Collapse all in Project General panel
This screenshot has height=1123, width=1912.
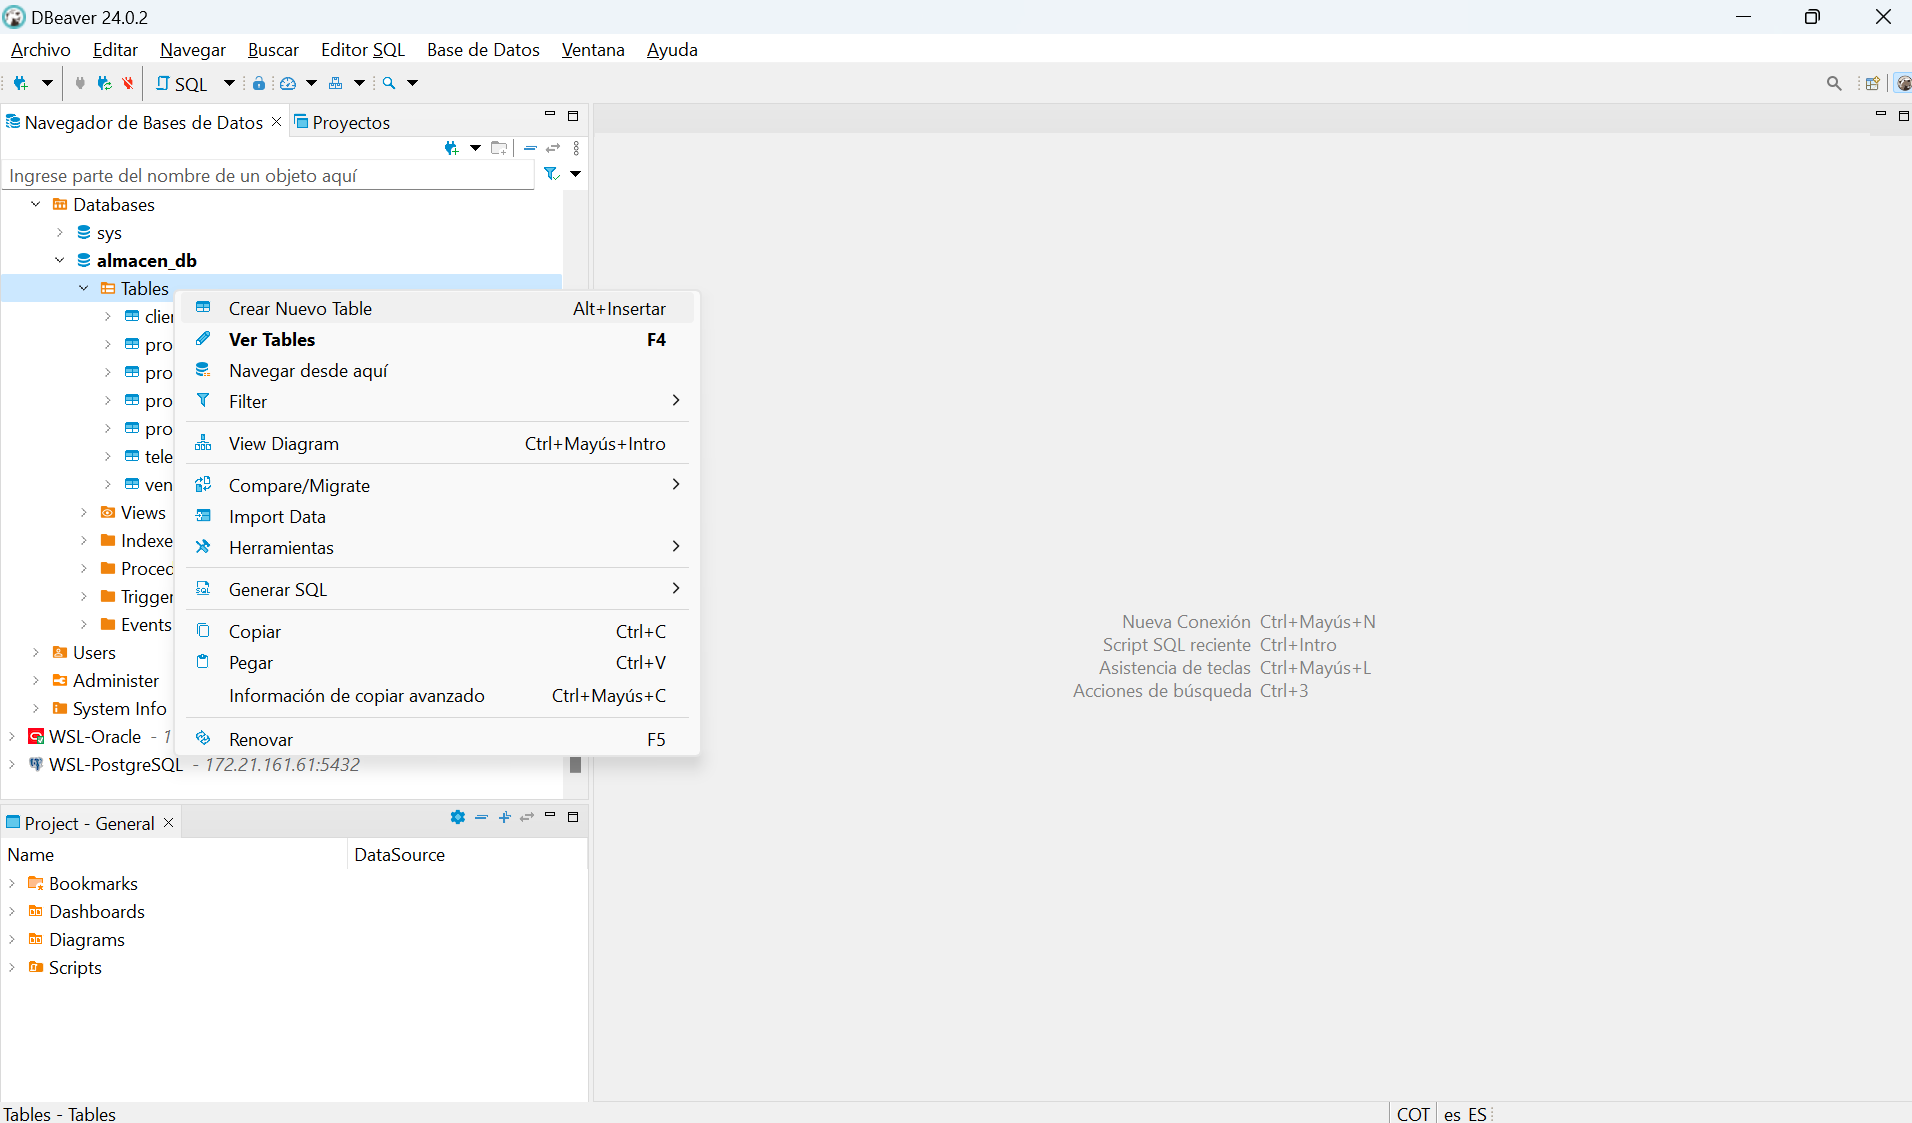tap(481, 817)
